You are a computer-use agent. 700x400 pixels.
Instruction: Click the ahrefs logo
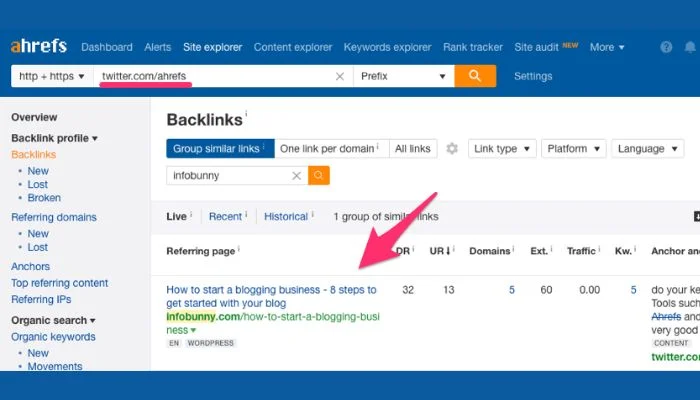point(39,46)
